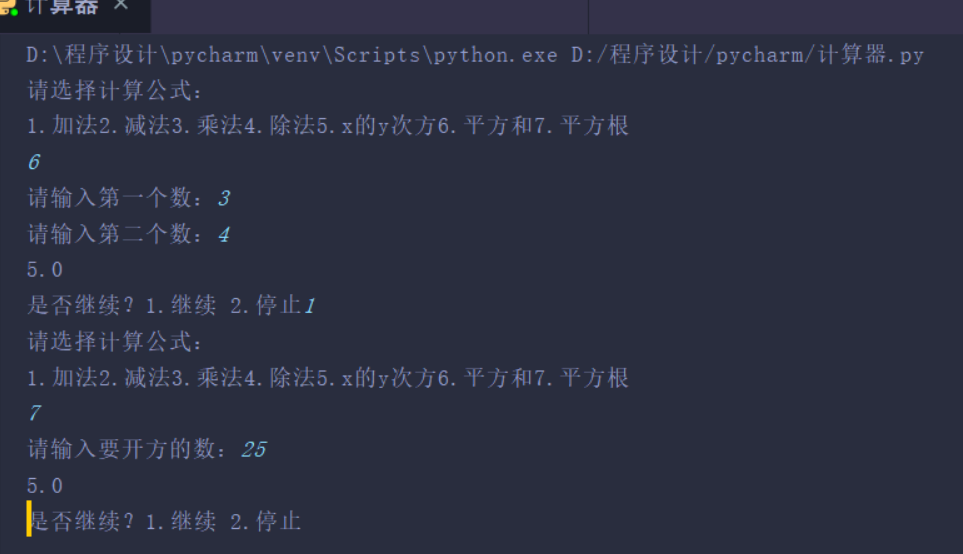Click the entered number 25 after 请输入要开方的数

point(254,450)
